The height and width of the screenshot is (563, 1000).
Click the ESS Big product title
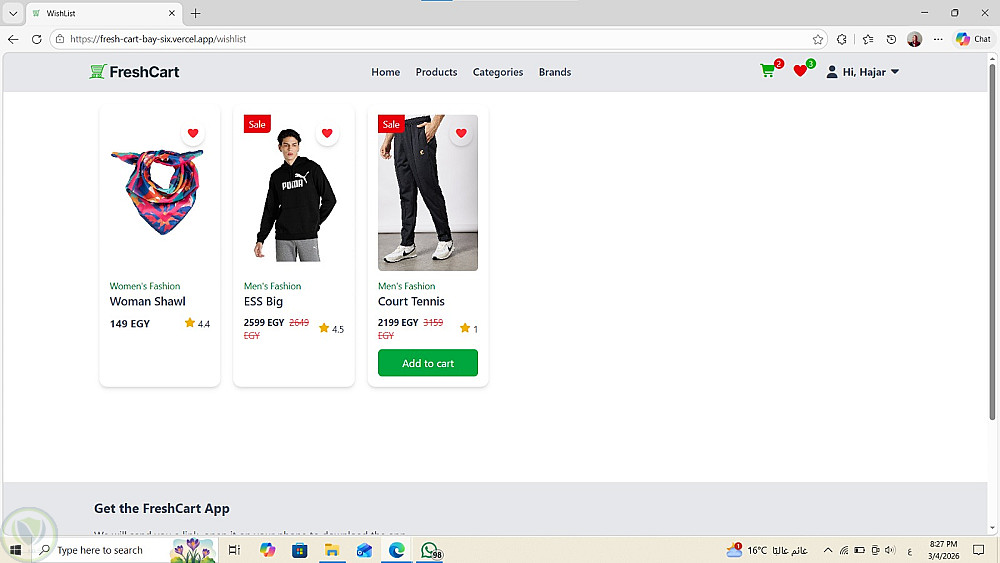[x=263, y=302]
